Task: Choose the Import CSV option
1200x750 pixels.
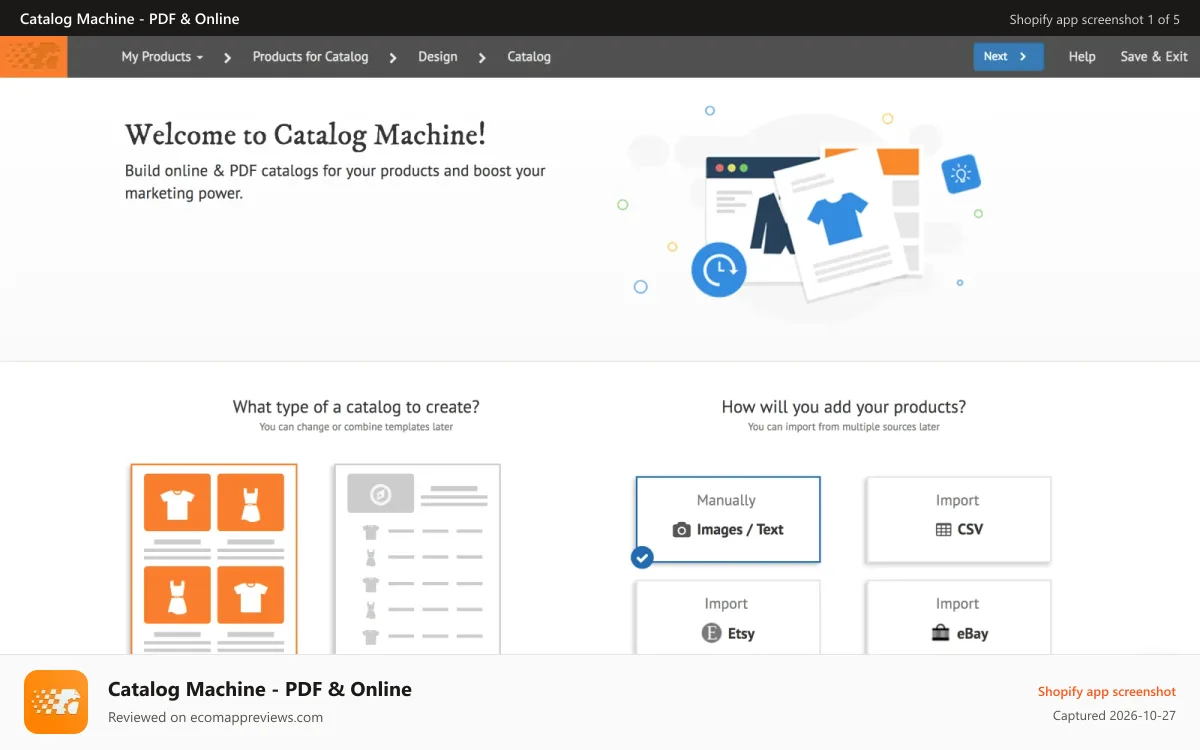Action: click(x=958, y=519)
